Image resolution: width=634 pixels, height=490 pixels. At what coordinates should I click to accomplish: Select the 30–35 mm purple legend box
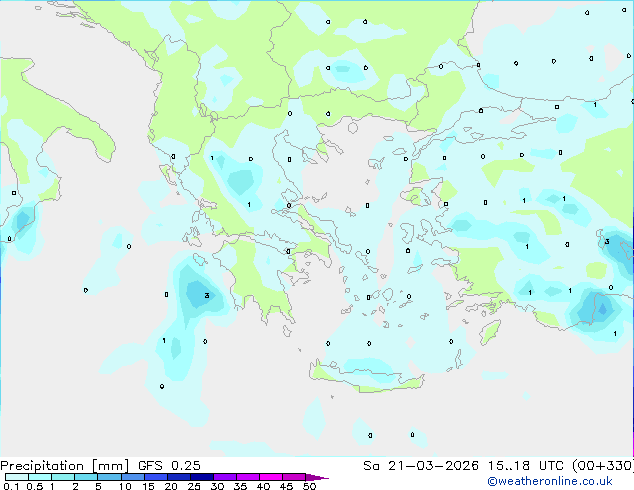pos(225,477)
